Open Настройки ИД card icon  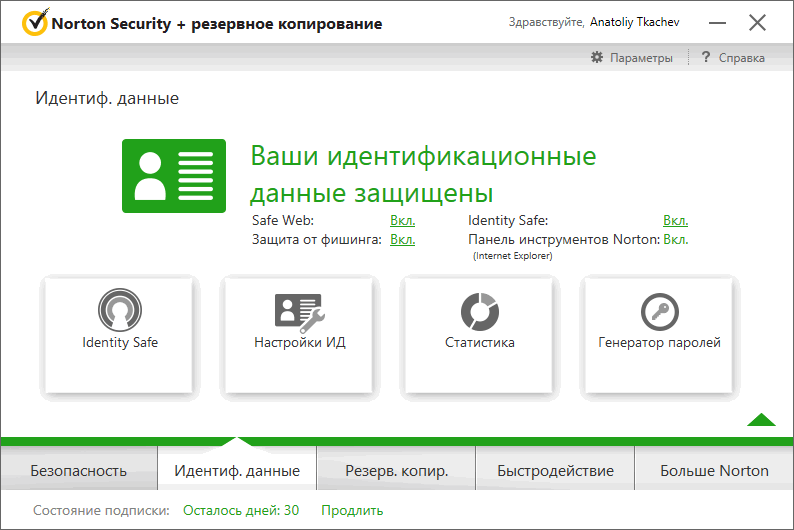click(x=299, y=312)
